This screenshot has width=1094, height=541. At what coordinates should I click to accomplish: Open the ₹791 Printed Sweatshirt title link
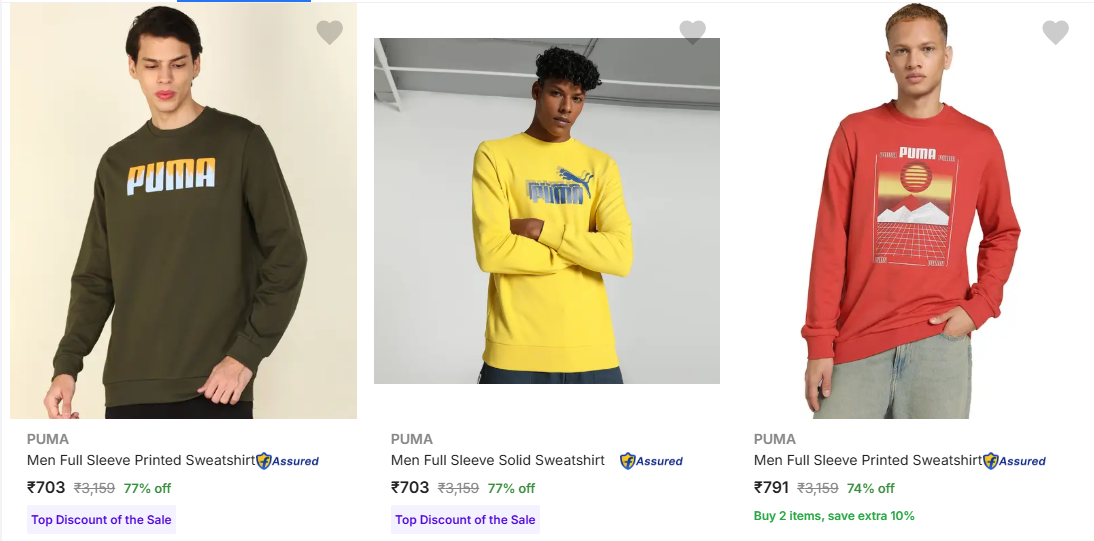(x=867, y=461)
